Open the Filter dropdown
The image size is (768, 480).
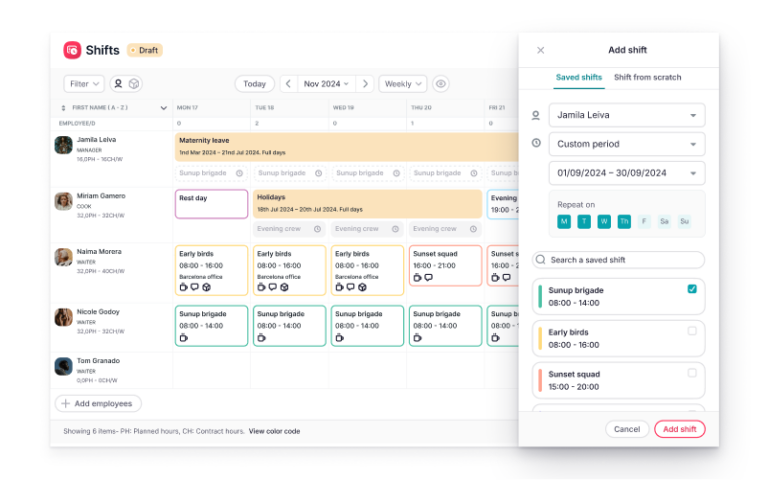tap(84, 84)
